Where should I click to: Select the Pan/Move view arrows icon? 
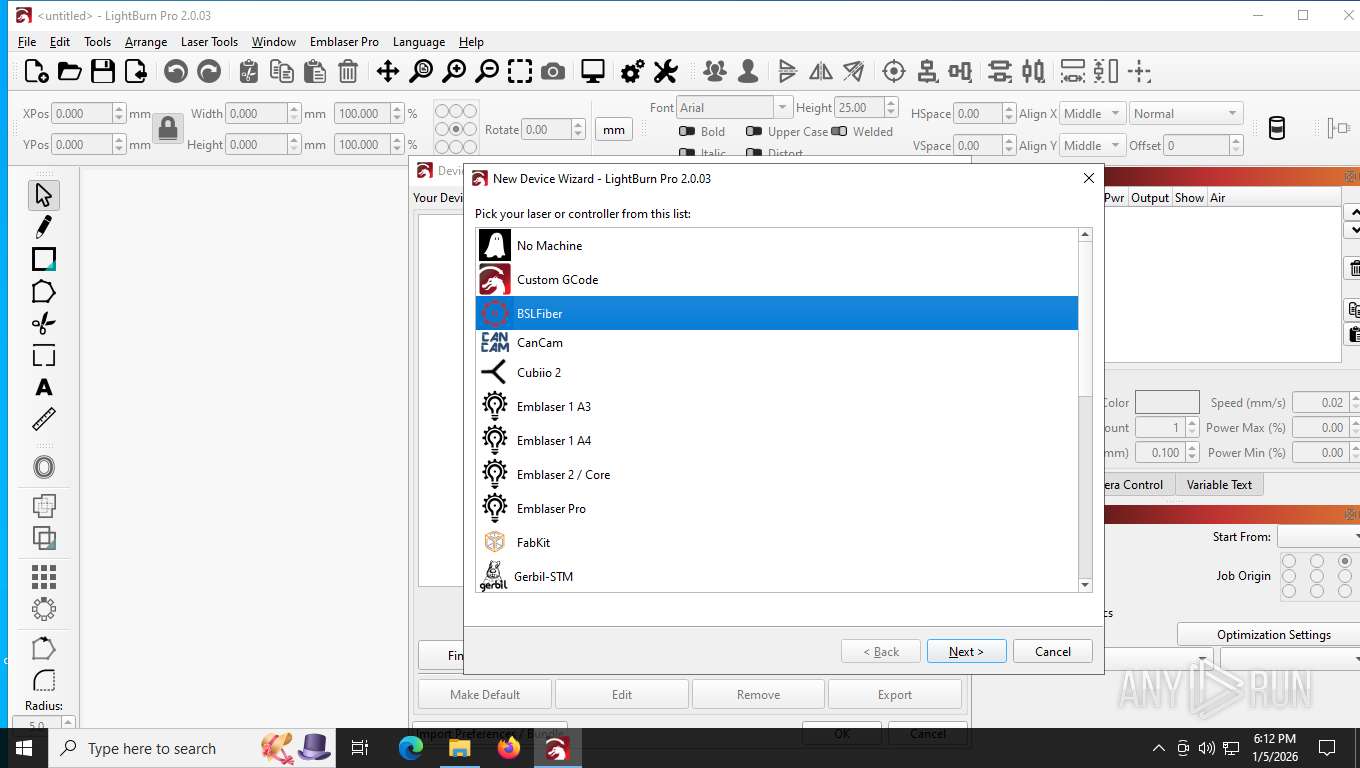coord(387,71)
